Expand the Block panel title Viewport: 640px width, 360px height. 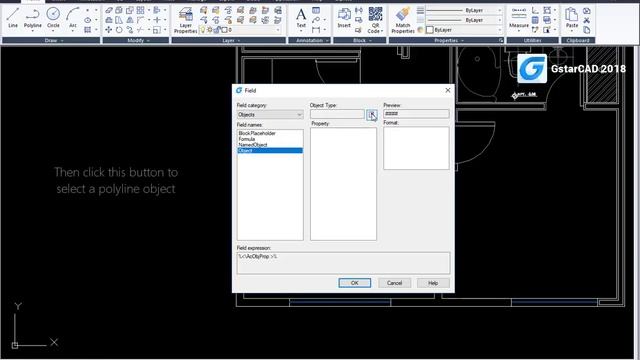coord(360,40)
